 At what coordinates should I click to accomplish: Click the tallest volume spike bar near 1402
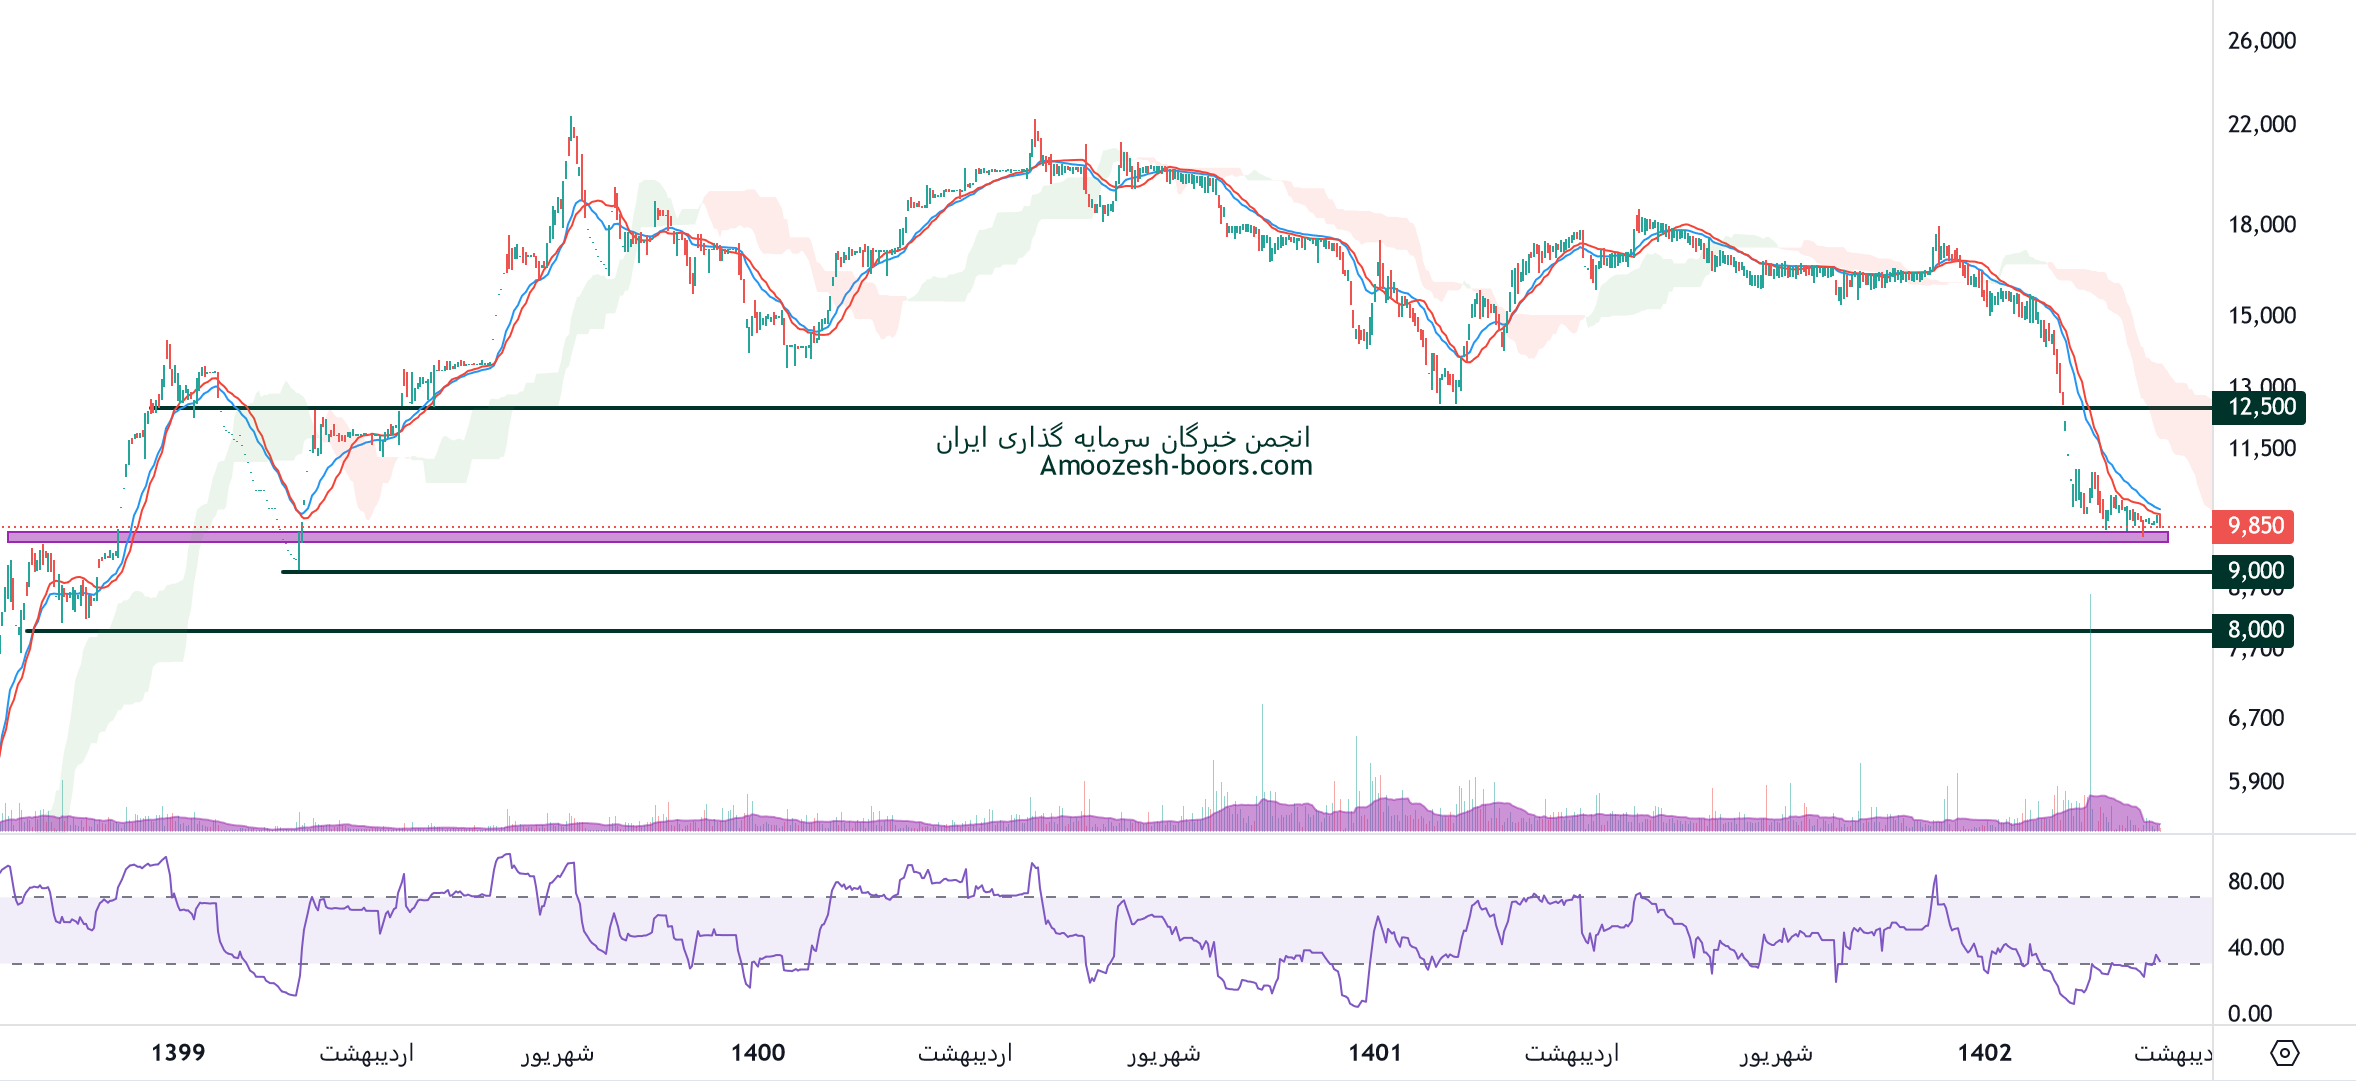[2090, 700]
